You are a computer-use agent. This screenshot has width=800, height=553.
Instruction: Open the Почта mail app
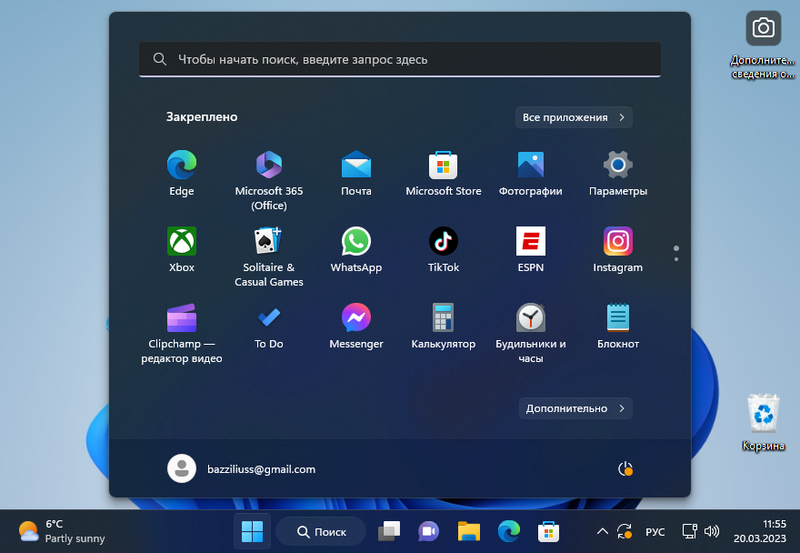coord(356,173)
